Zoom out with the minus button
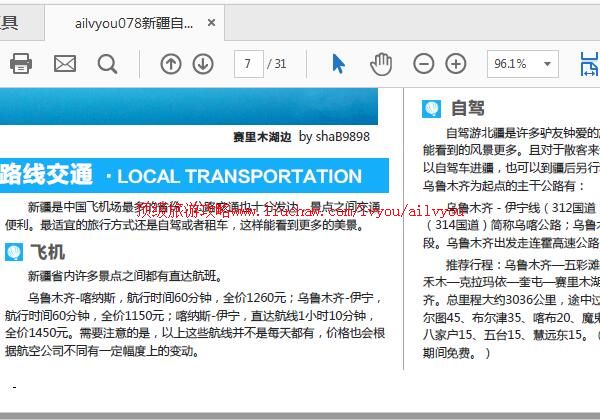 (x=424, y=64)
